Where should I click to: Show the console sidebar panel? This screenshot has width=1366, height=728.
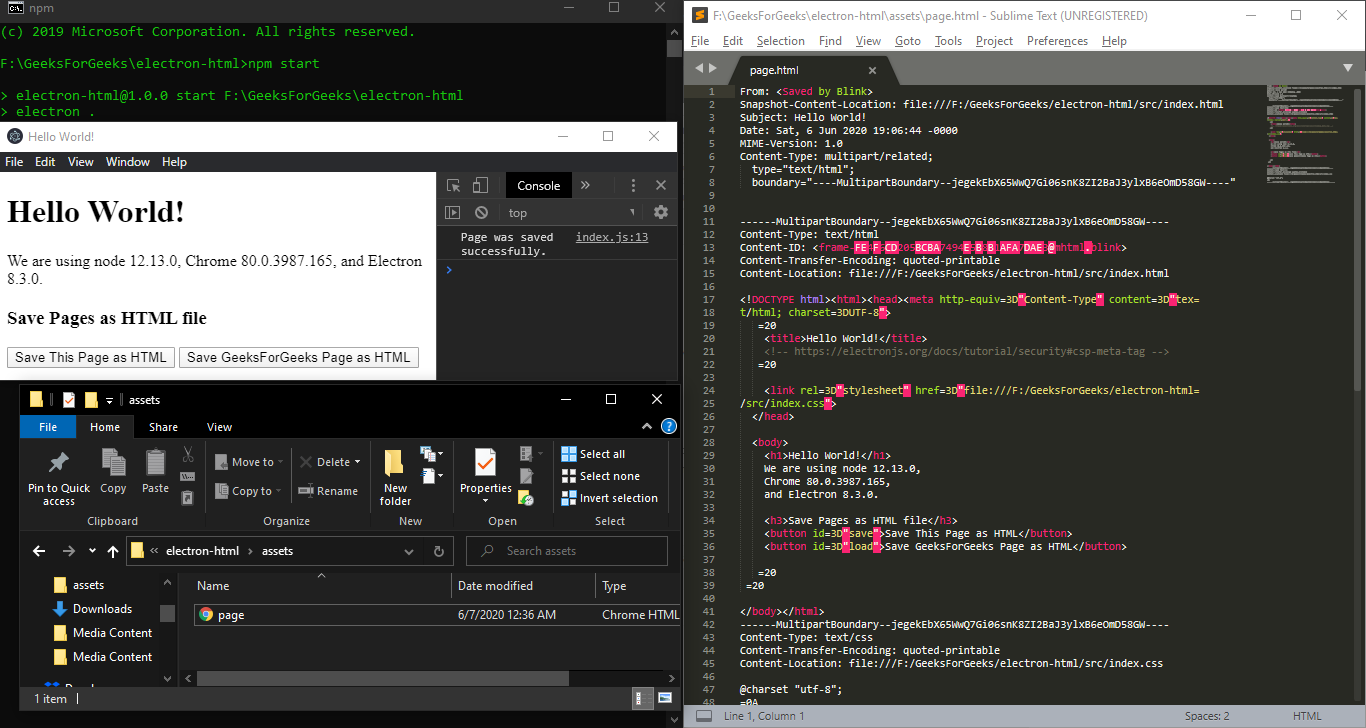pos(453,213)
